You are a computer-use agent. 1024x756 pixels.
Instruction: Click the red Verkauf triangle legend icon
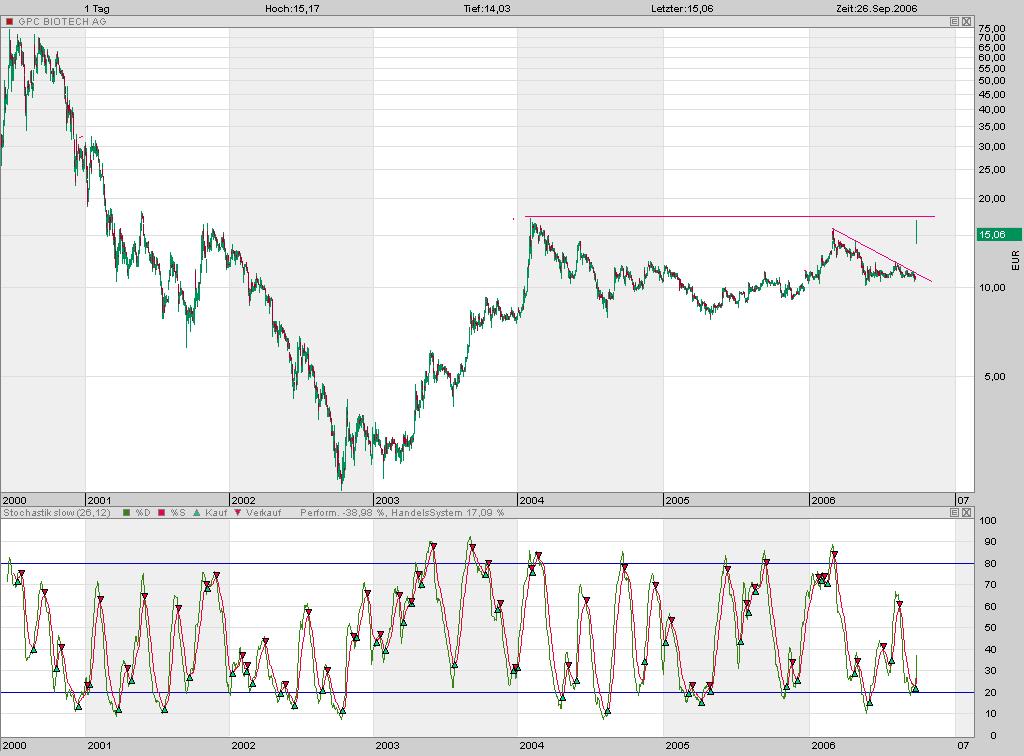point(238,512)
